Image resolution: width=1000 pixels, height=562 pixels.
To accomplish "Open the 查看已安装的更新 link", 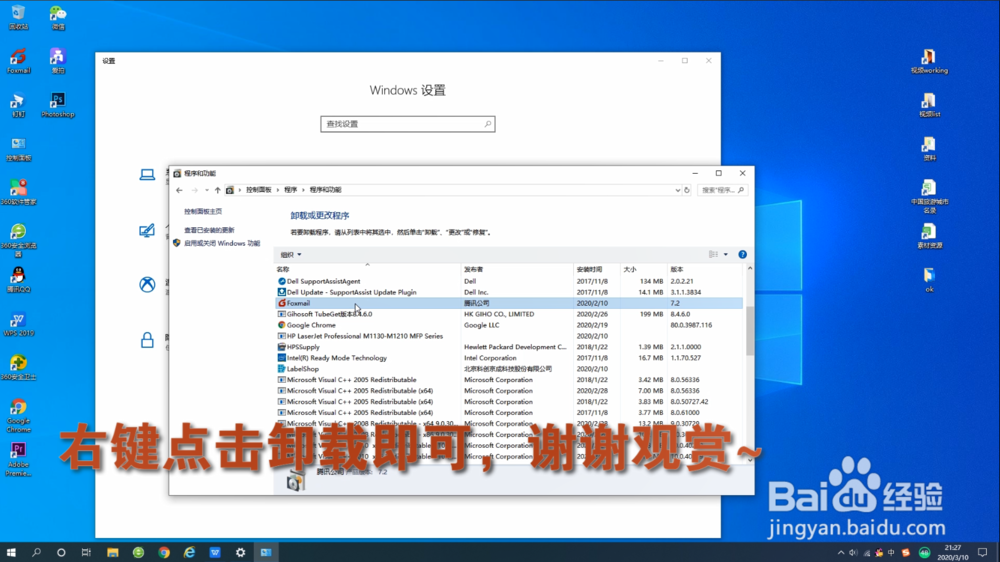I will tap(209, 230).
